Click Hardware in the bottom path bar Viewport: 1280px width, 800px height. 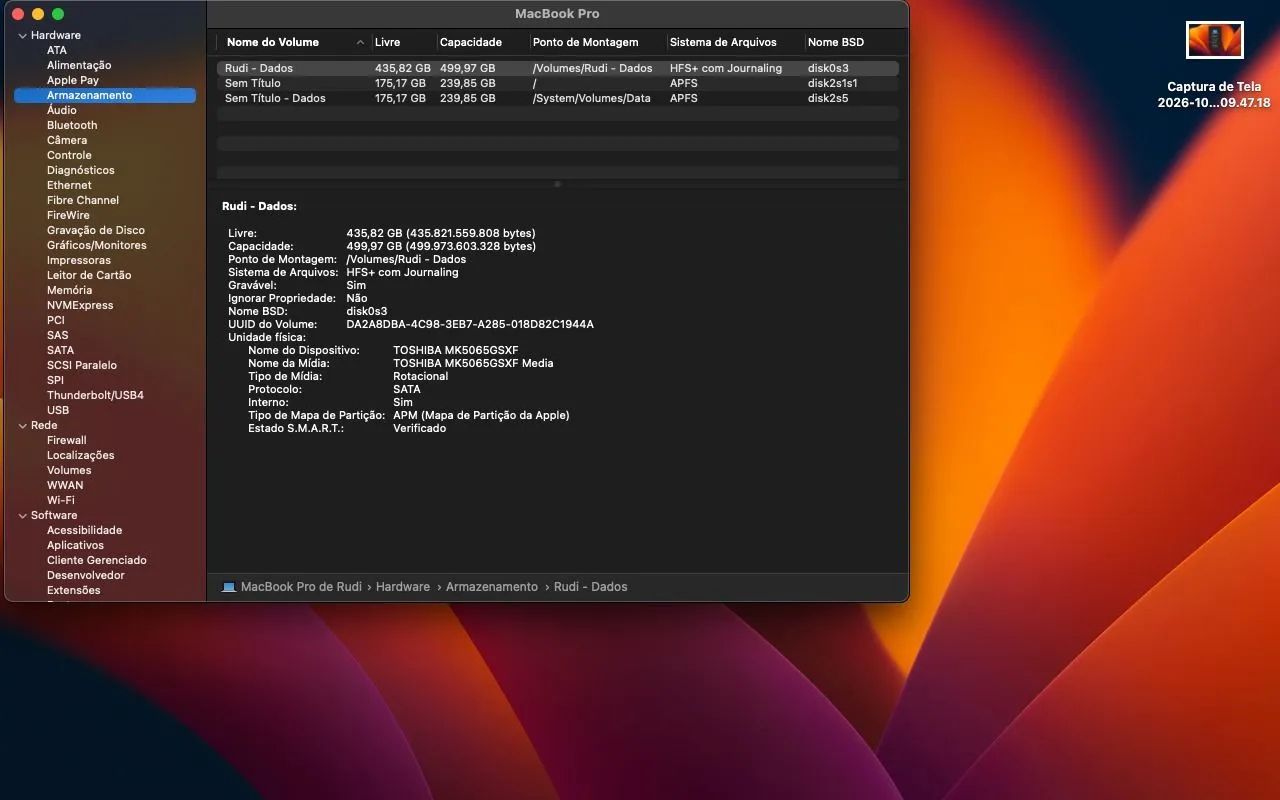(x=403, y=587)
